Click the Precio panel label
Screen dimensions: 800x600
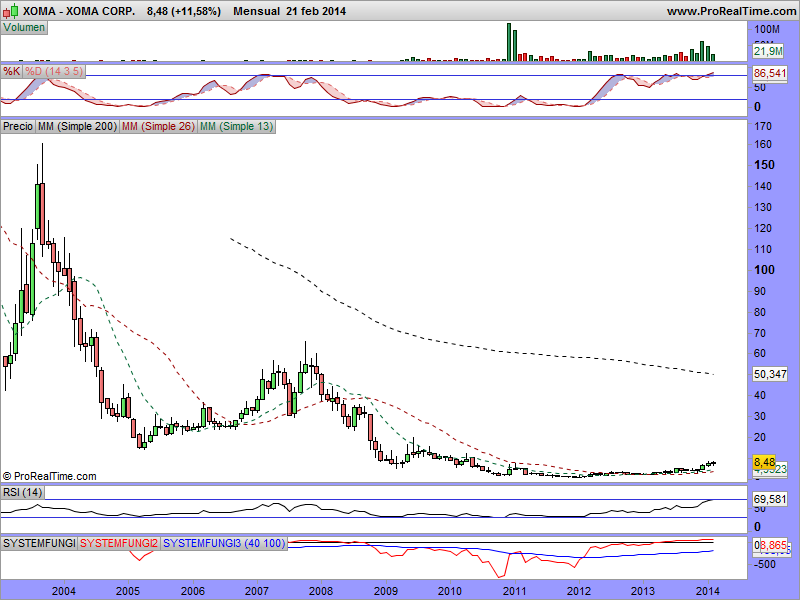click(18, 126)
